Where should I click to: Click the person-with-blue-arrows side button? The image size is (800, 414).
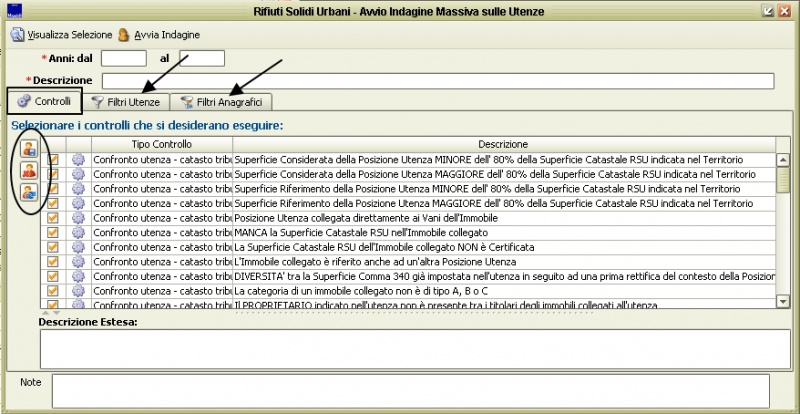point(29,192)
